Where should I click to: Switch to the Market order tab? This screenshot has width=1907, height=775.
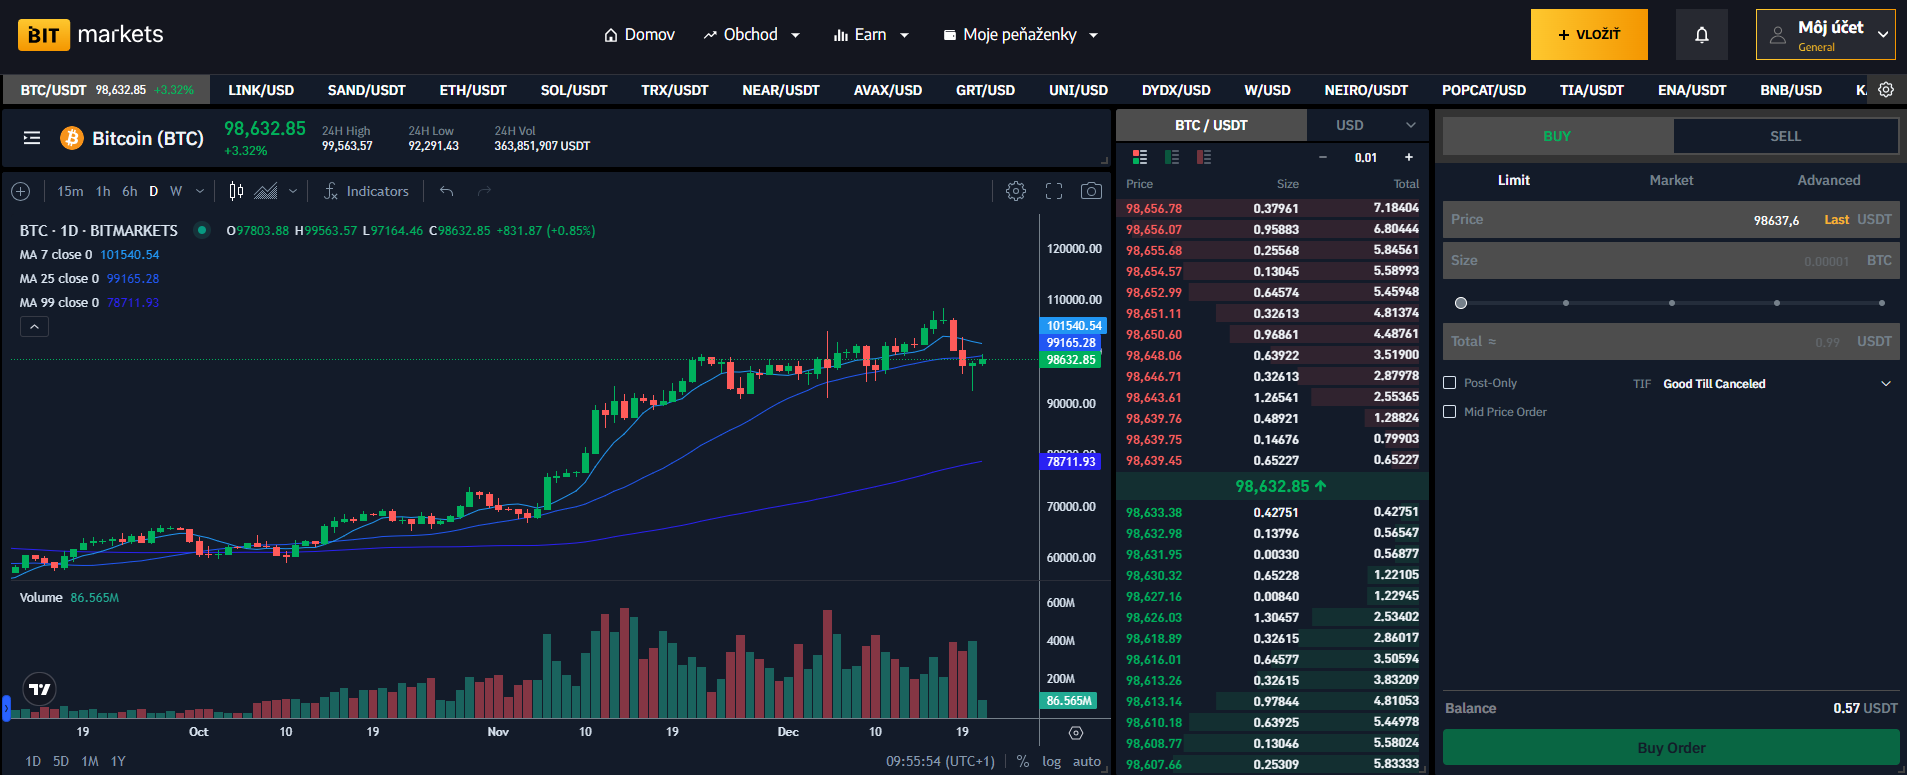[x=1671, y=180]
